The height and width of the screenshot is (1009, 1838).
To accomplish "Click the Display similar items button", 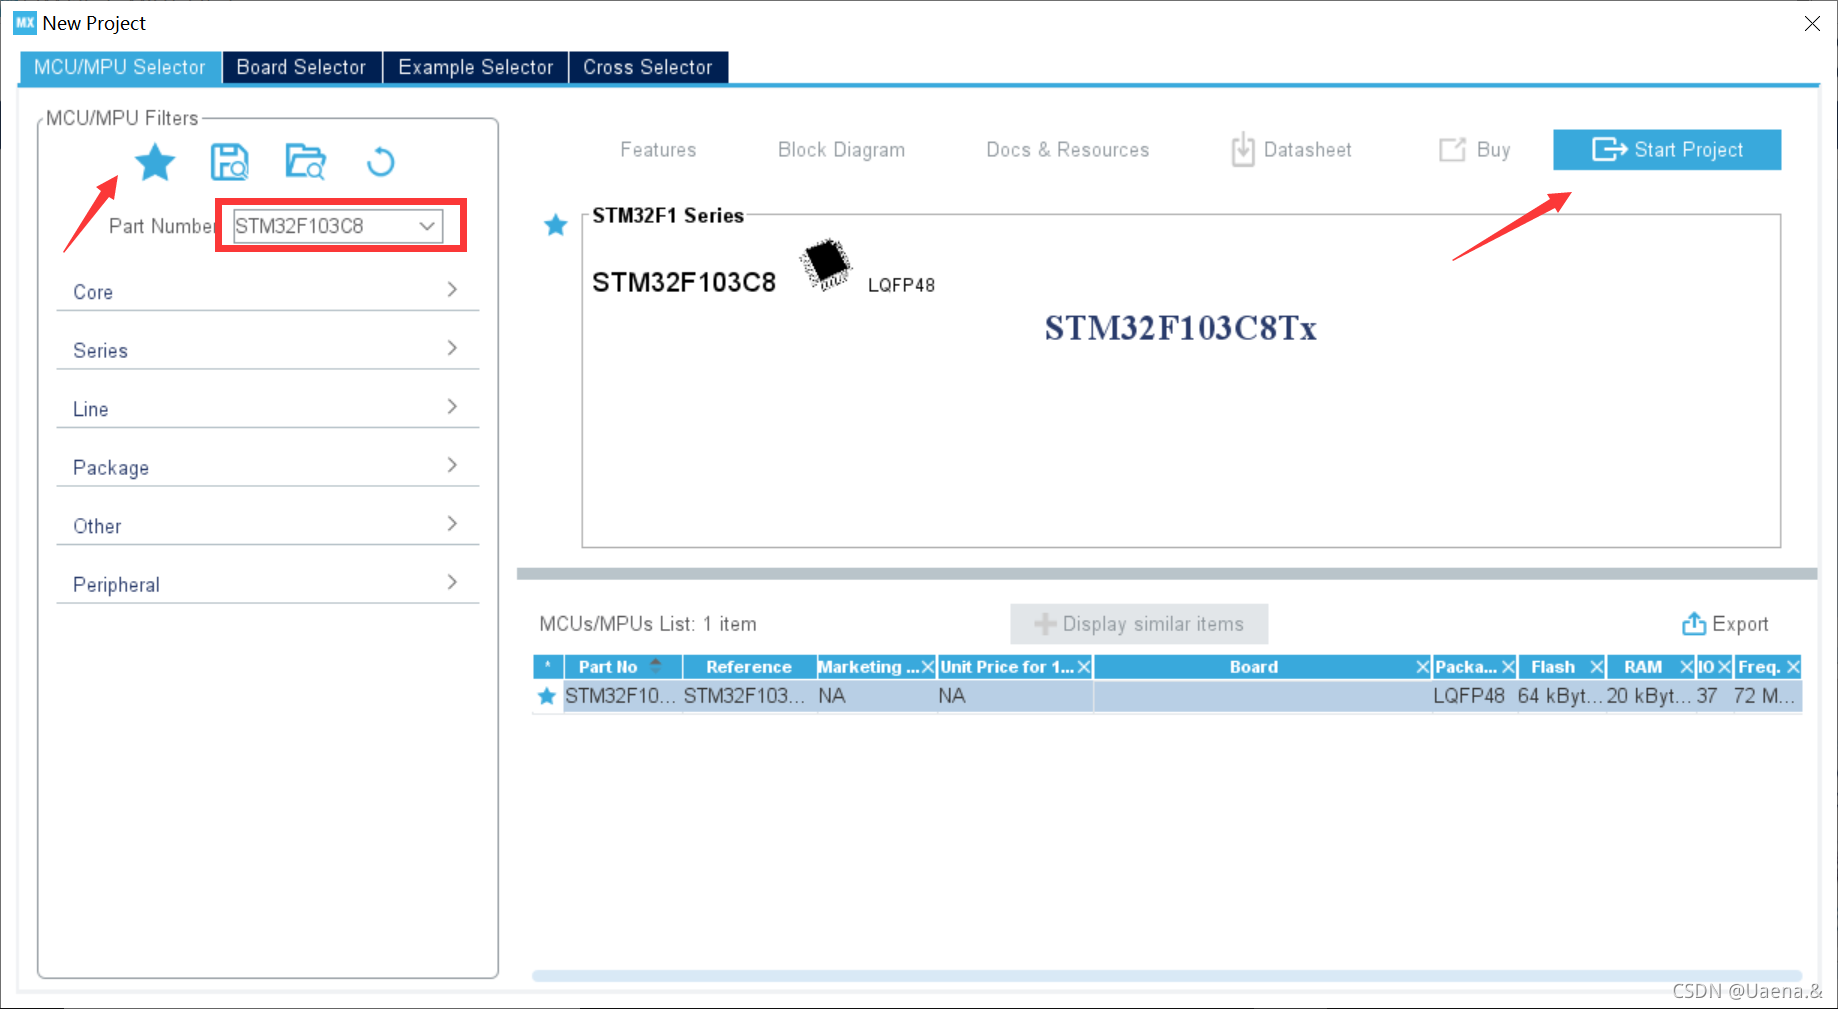I will (x=1139, y=624).
